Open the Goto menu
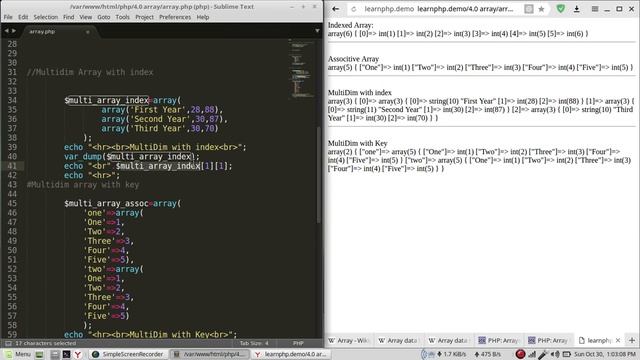Viewport: 640px width, 360px height. [104, 17]
